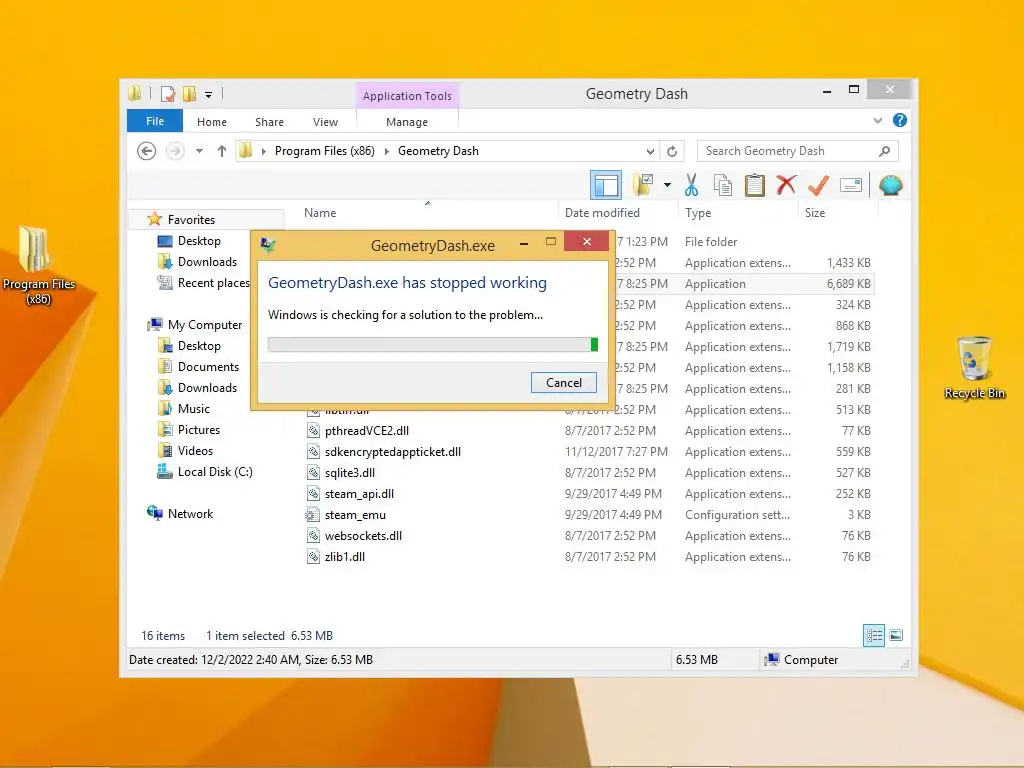1024x768 pixels.
Task: Sort by the Date modified column
Action: [x=602, y=213]
